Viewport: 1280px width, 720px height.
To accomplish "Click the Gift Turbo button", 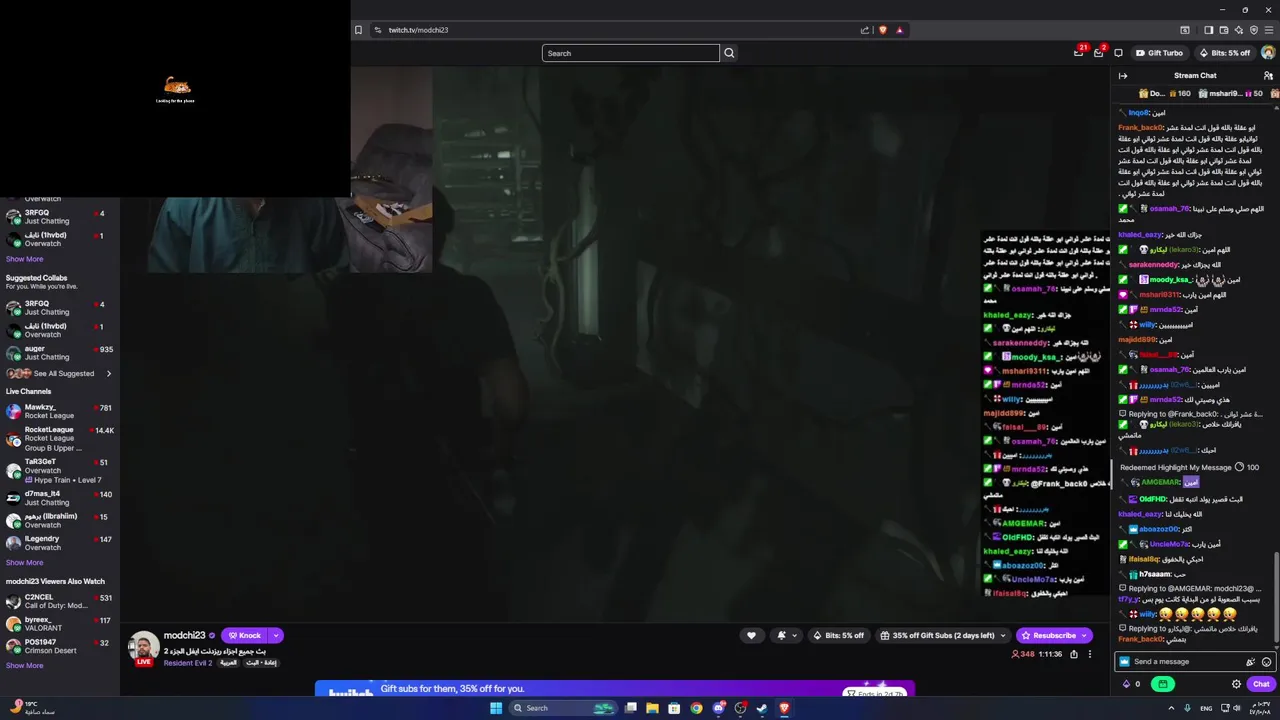I will click(x=1160, y=53).
